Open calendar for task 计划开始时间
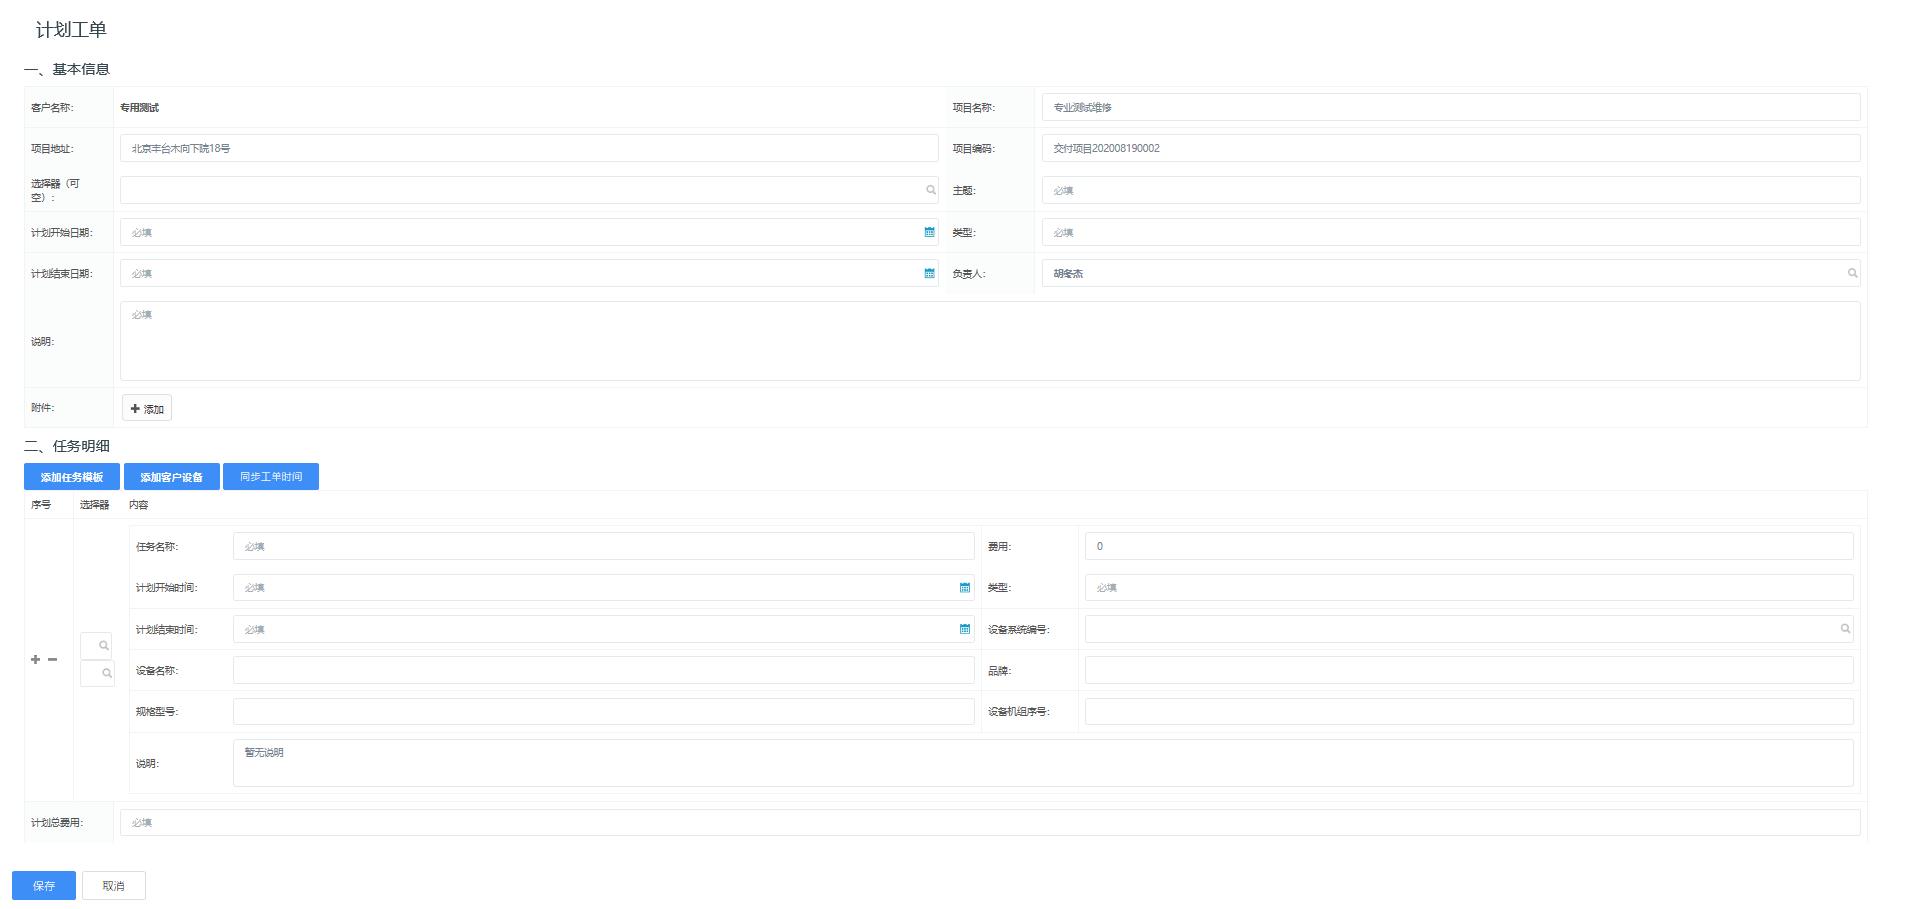Viewport: 1905px width, 909px height. pos(964,588)
